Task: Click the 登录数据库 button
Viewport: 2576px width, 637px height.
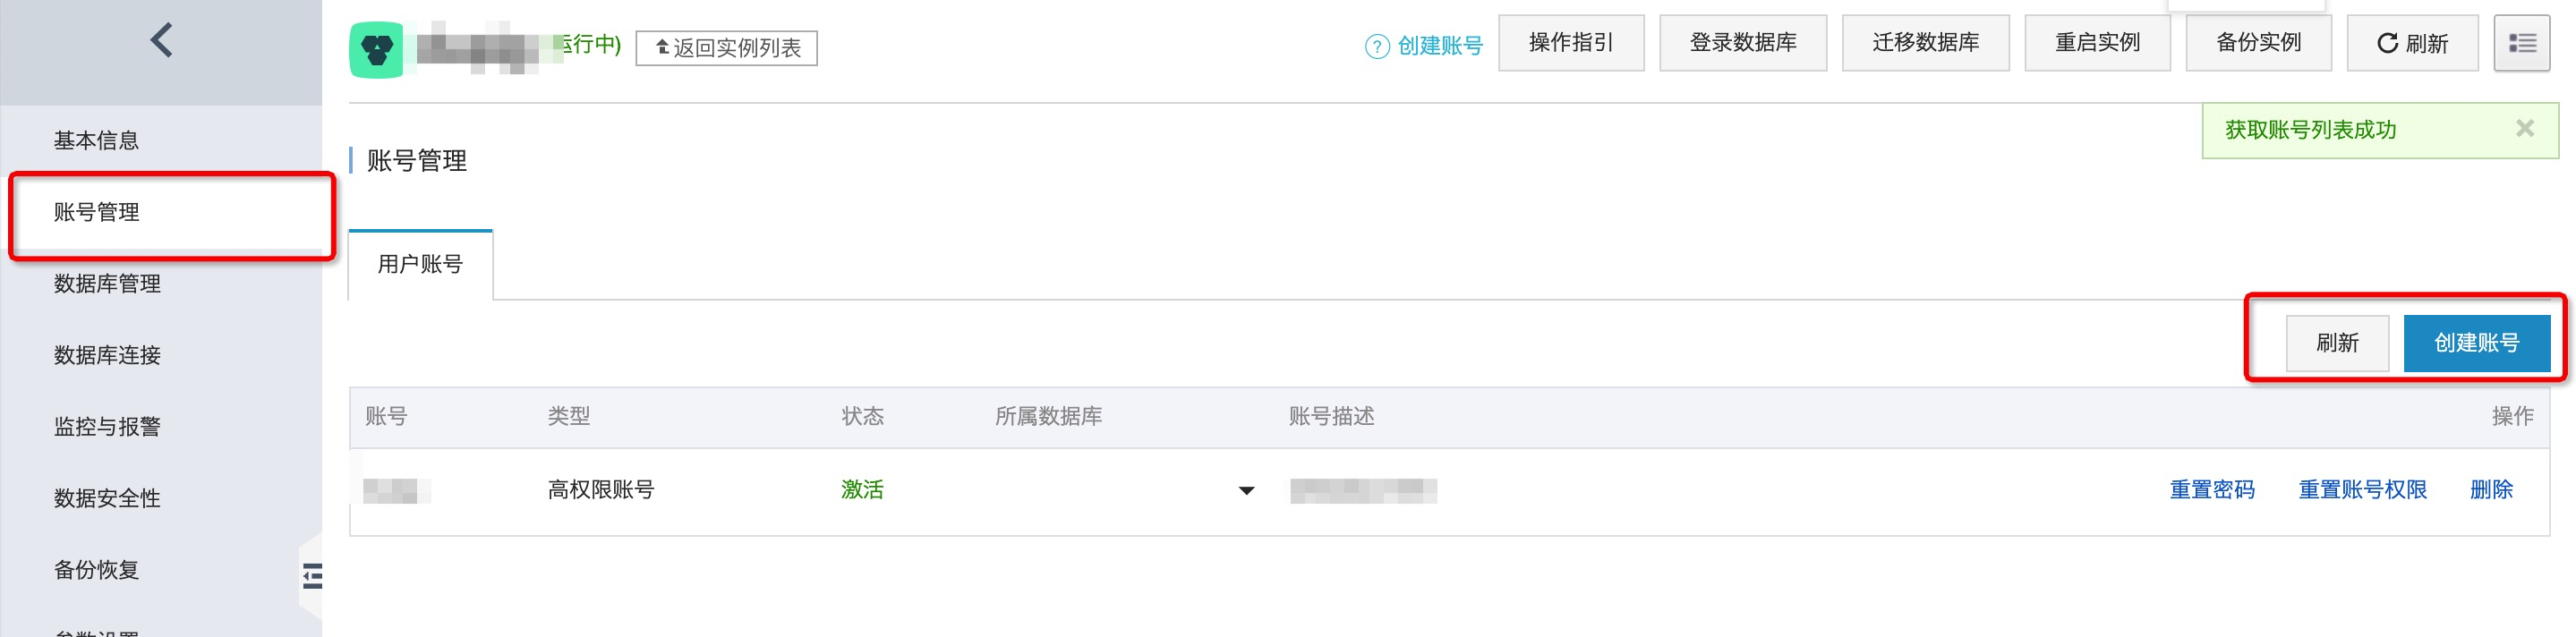Action: click(1743, 43)
